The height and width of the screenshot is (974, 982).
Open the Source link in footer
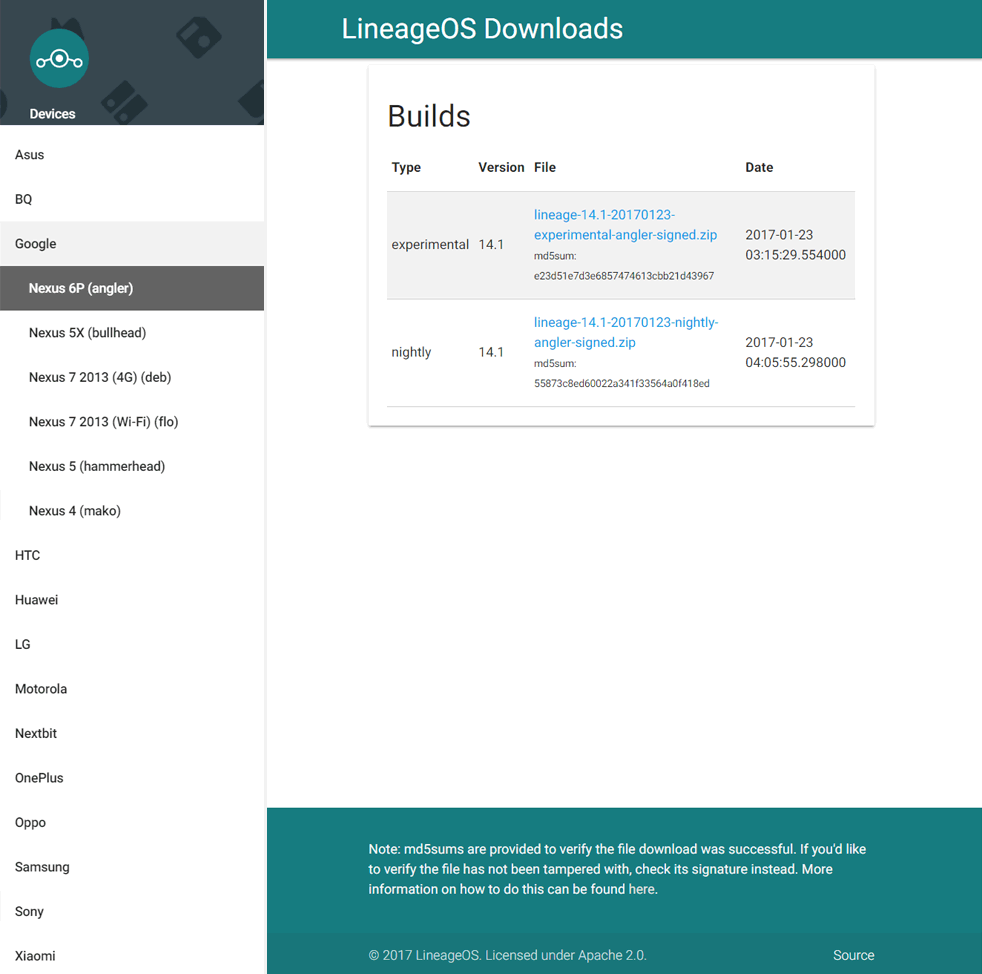point(853,955)
